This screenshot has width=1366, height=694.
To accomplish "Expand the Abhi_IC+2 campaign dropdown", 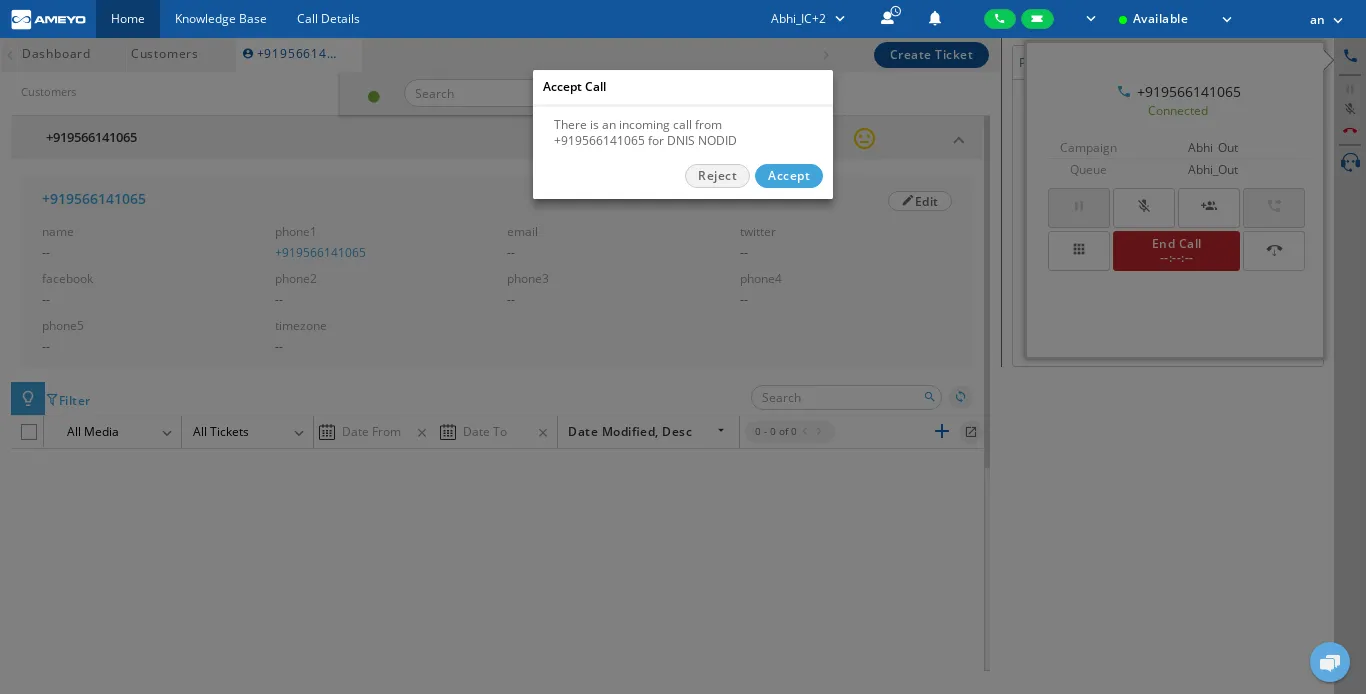I will click(808, 19).
